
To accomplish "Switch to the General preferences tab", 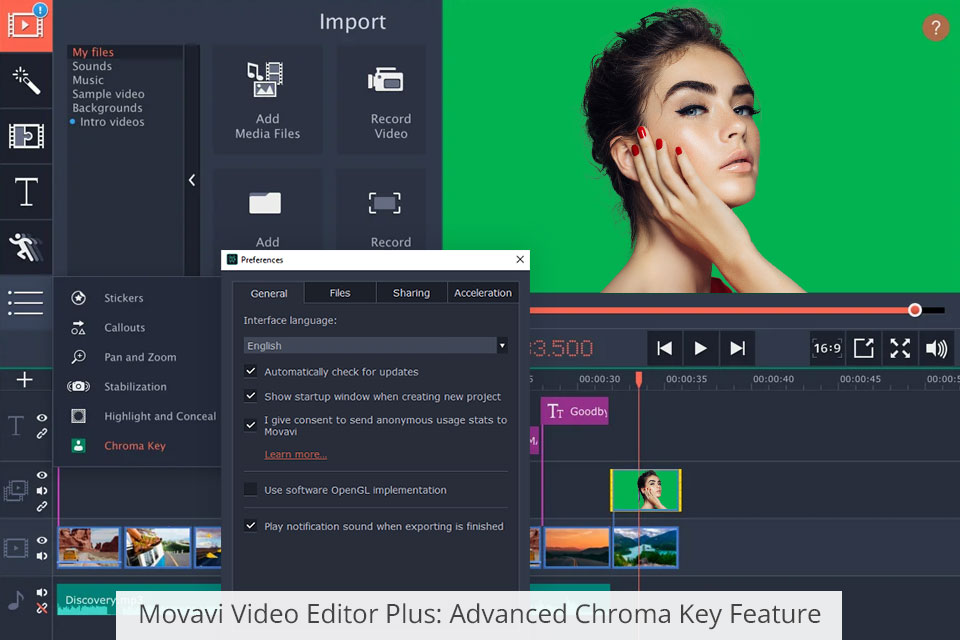I will tap(269, 293).
